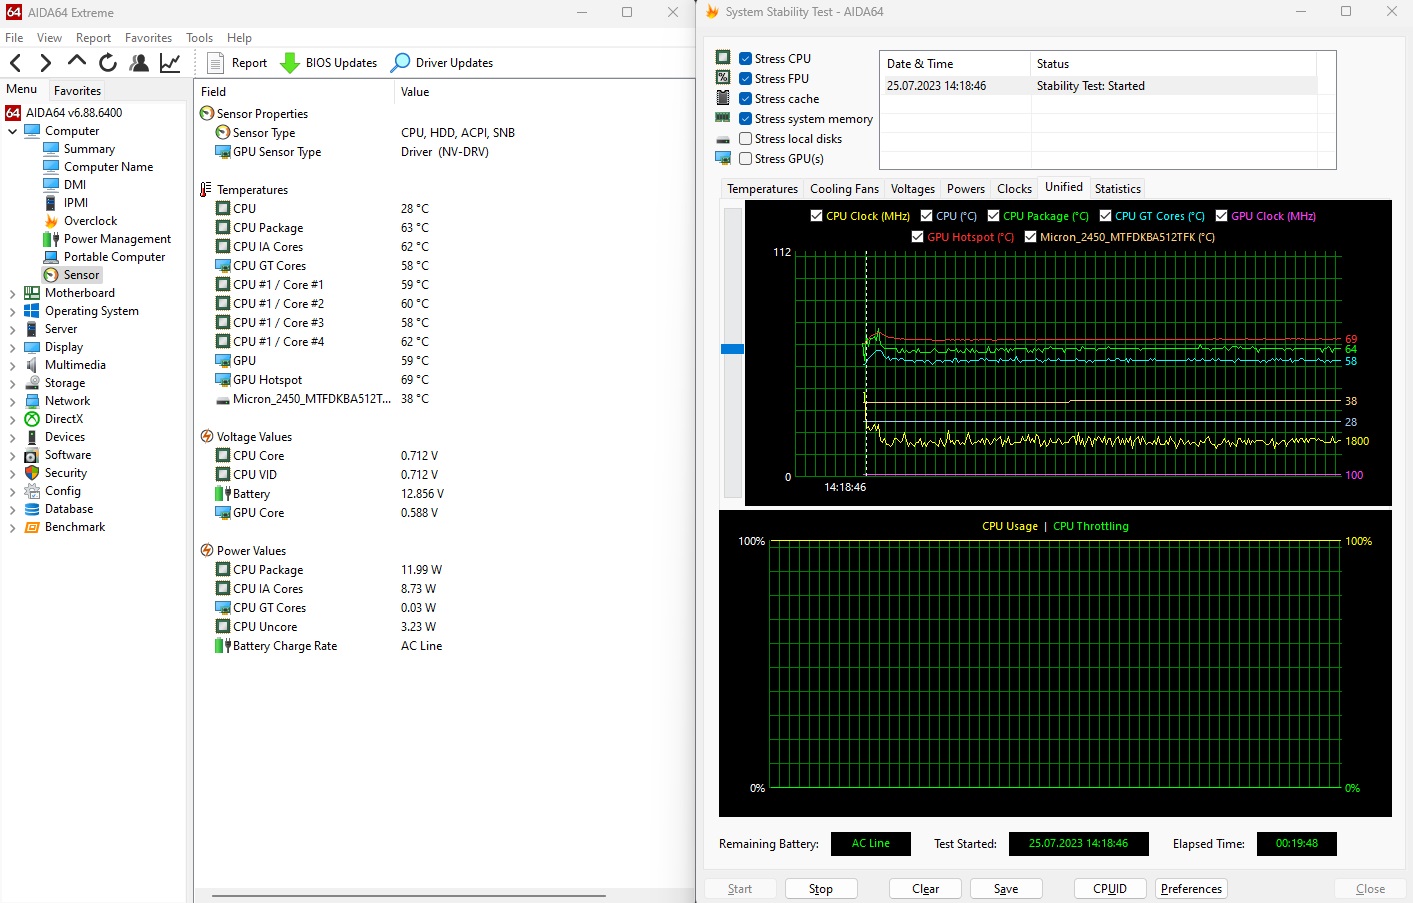Uncheck the Stress CPU checkbox
The image size is (1413, 903).
[745, 59]
